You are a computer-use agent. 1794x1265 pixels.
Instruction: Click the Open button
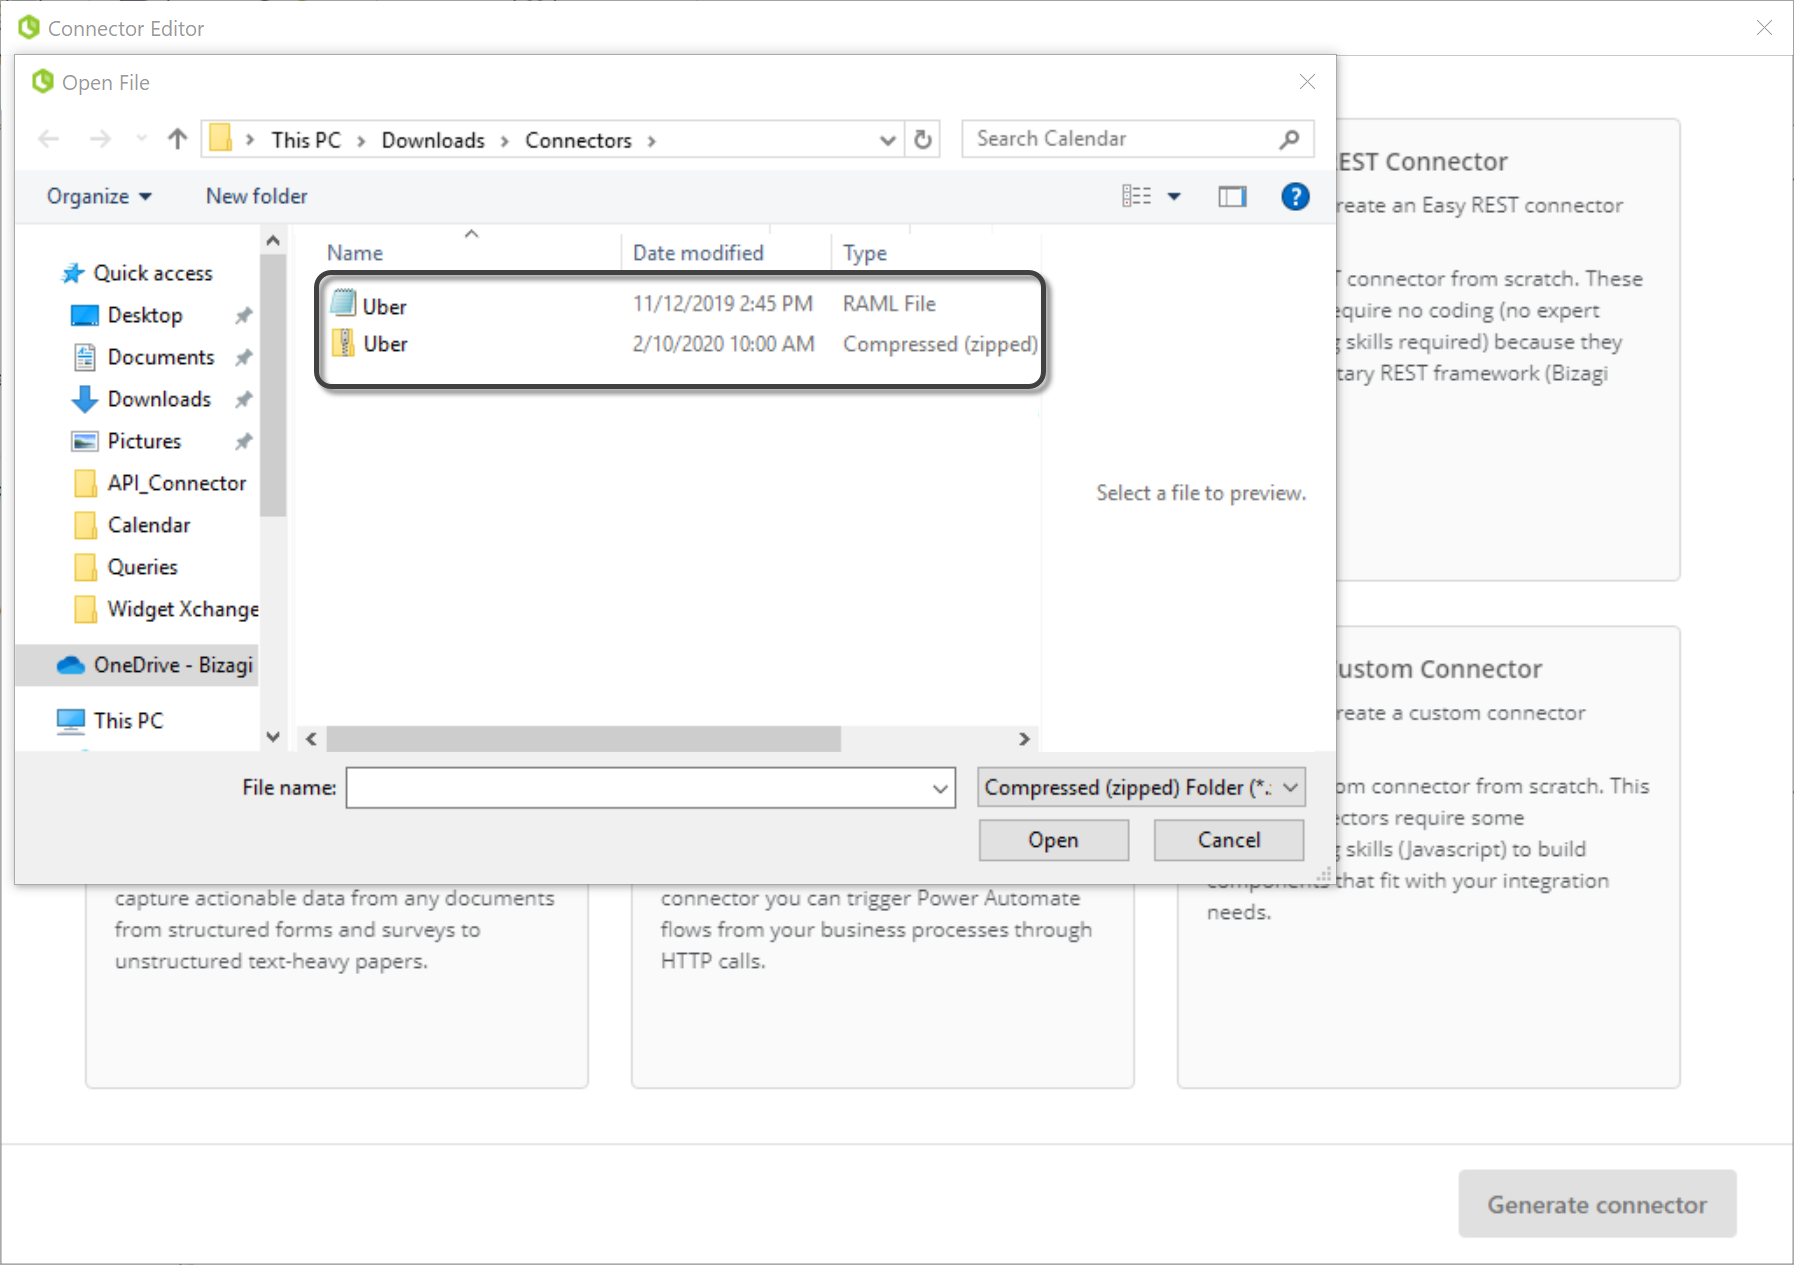[x=1053, y=840]
